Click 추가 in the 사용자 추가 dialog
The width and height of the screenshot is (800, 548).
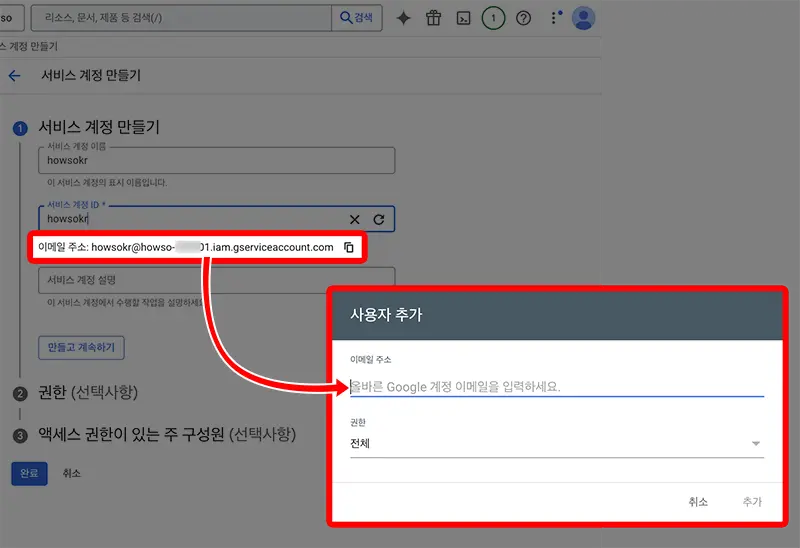pos(752,502)
